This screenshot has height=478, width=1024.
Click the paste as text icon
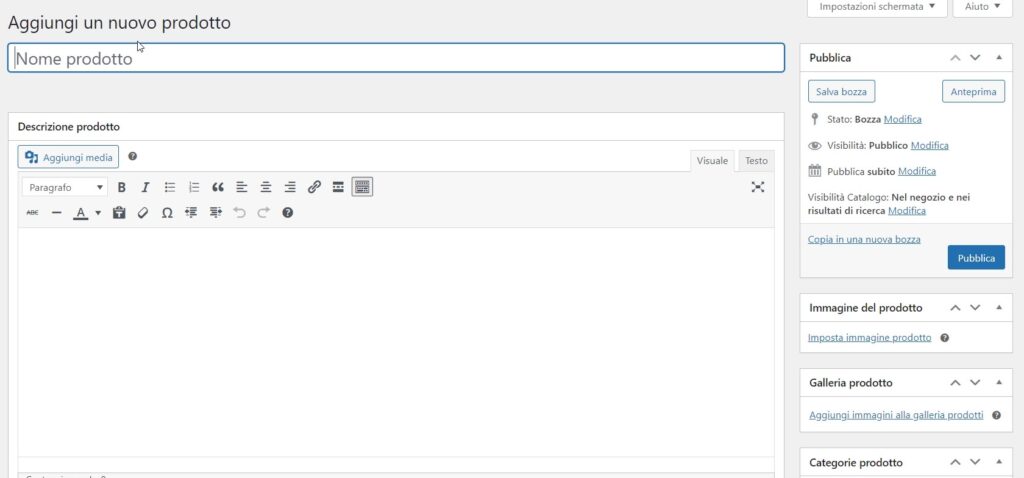119,213
